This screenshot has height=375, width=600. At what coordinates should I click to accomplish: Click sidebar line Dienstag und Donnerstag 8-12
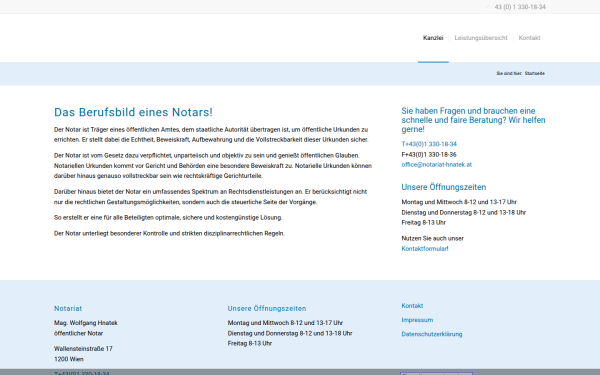[x=463, y=212]
